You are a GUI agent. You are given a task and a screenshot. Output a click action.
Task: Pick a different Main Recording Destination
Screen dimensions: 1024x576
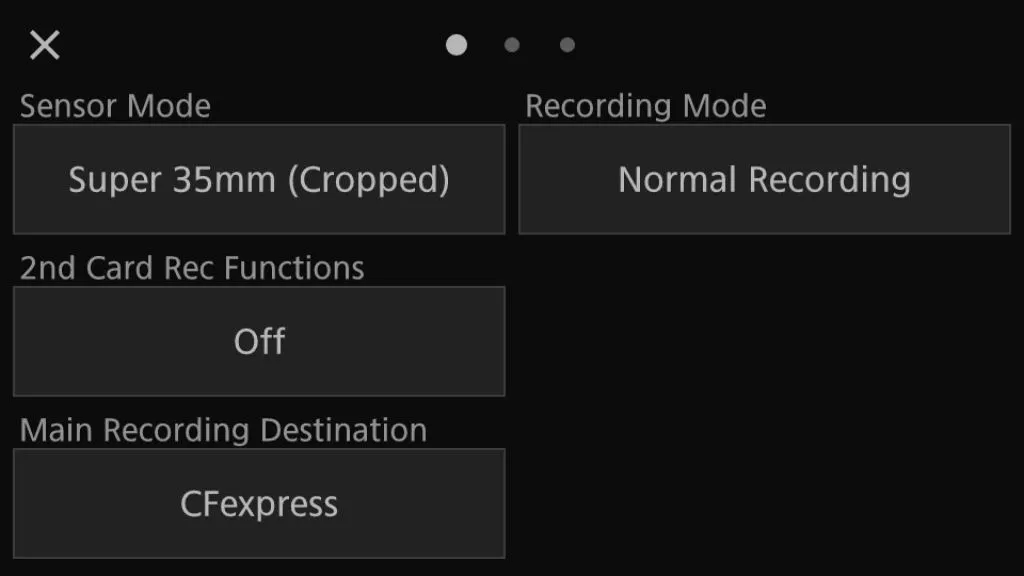[x=259, y=503]
